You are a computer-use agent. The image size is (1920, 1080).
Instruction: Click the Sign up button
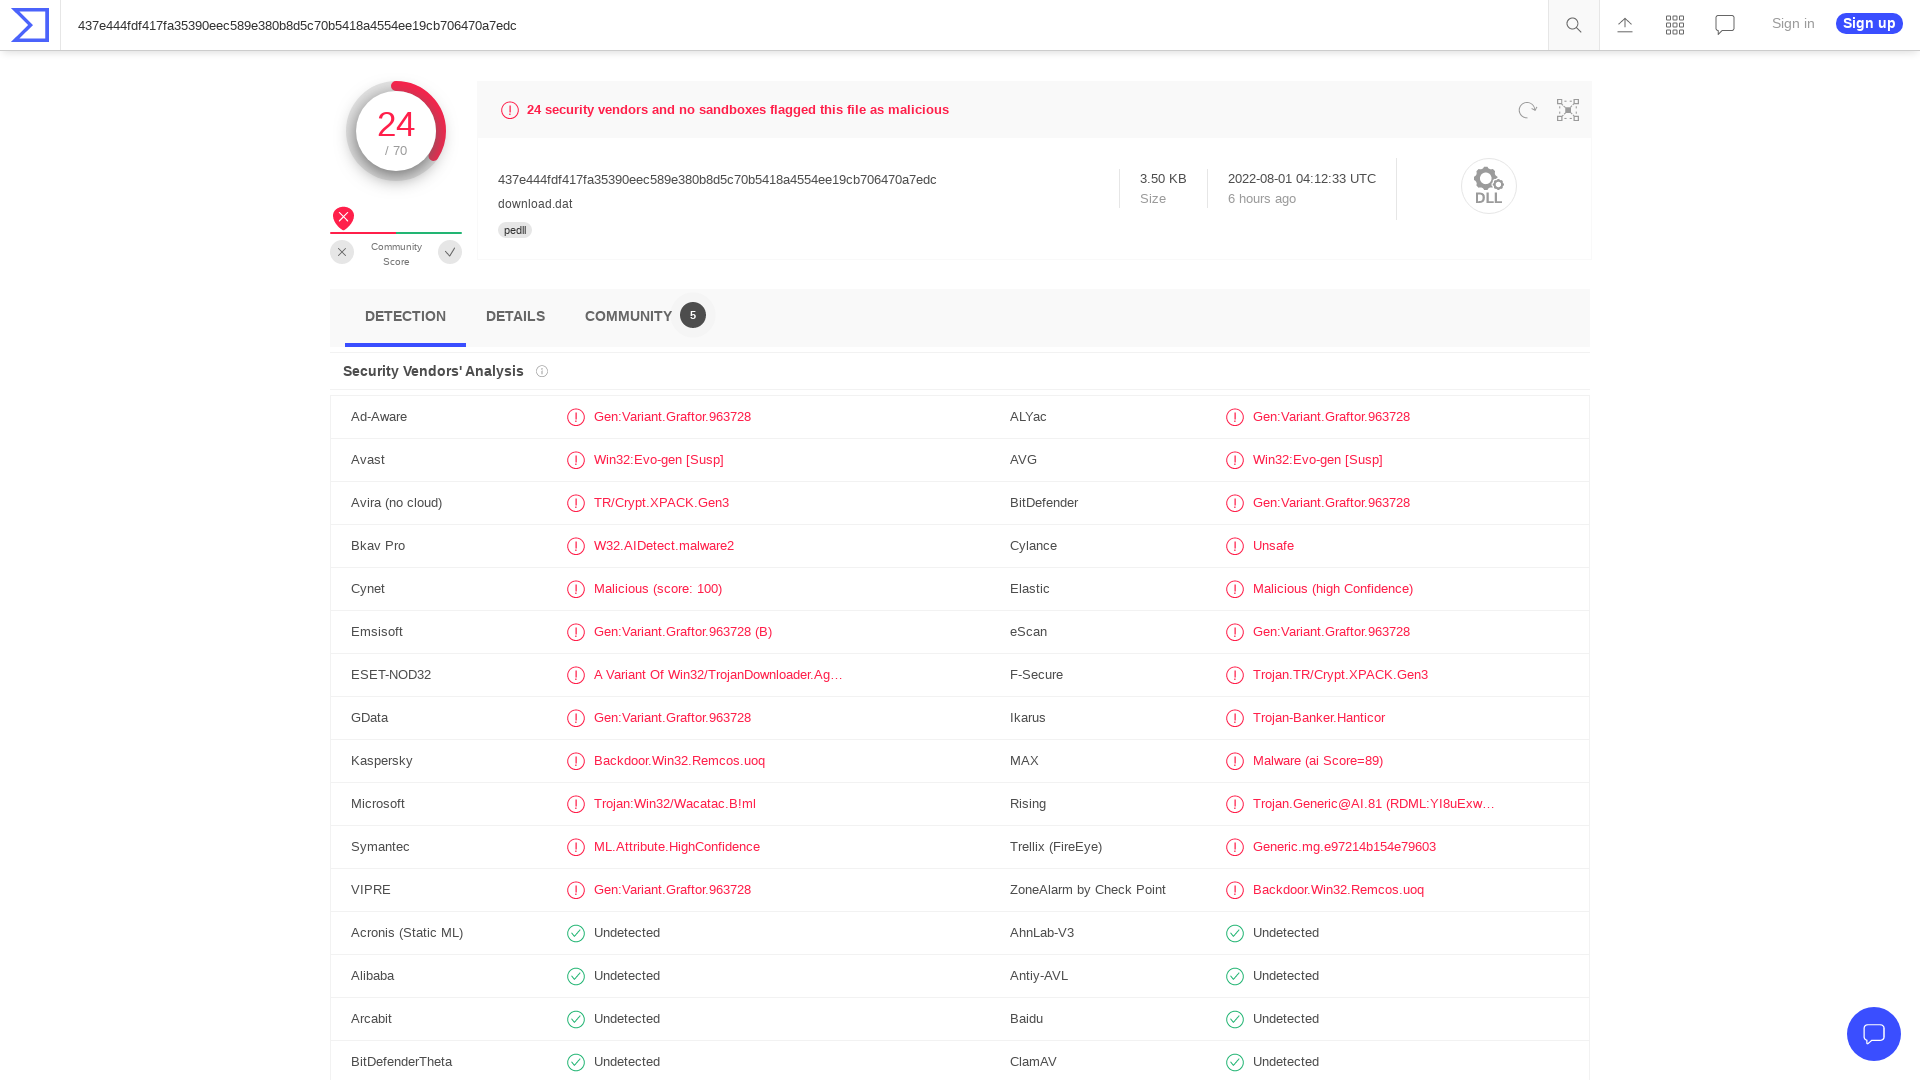pyautogui.click(x=1868, y=23)
